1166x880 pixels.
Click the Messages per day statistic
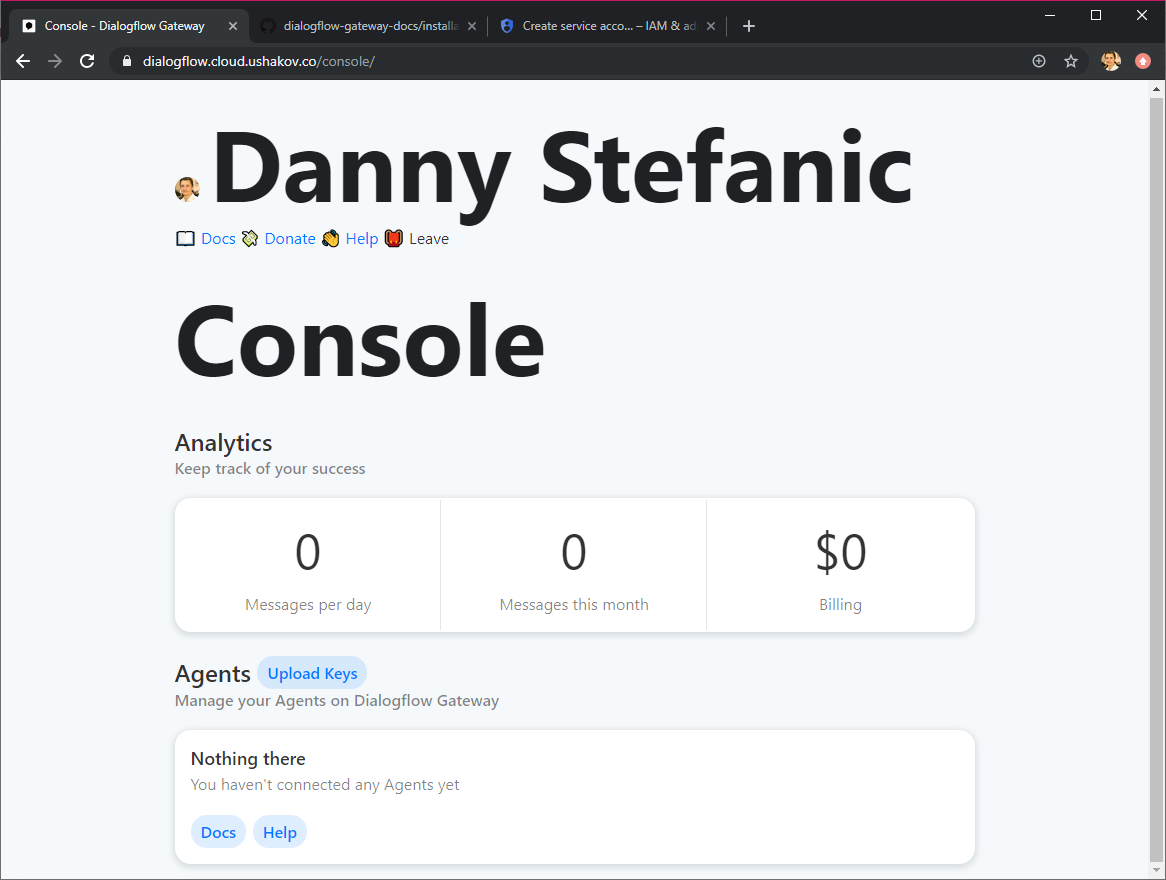(308, 565)
